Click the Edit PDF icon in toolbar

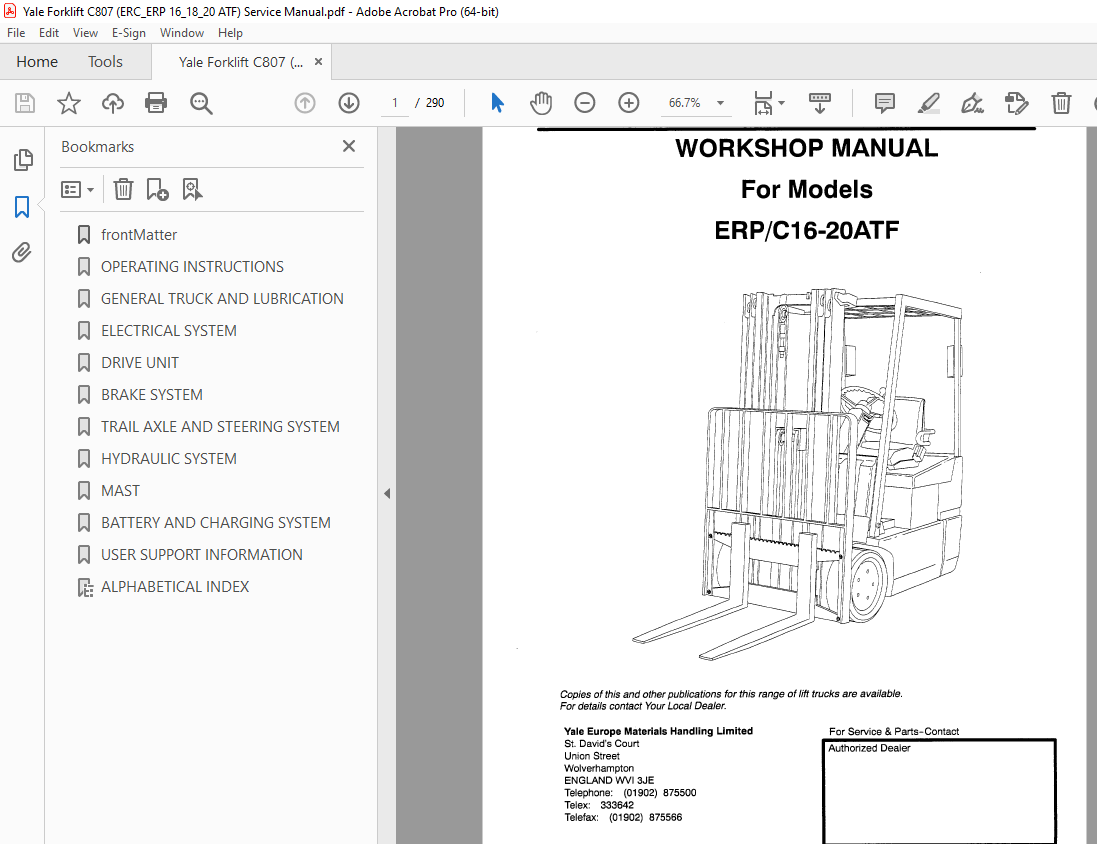pyautogui.click(x=1016, y=103)
